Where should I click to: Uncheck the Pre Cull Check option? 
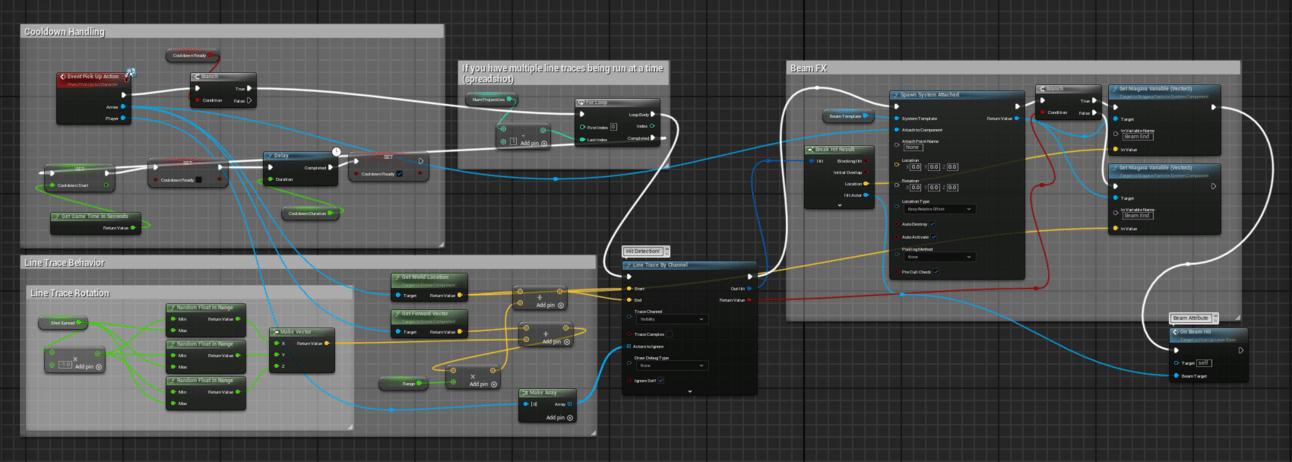(936, 272)
